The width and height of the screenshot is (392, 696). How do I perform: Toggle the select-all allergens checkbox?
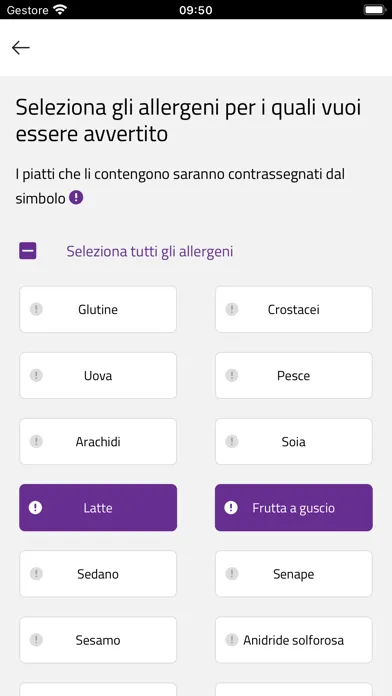click(x=28, y=251)
